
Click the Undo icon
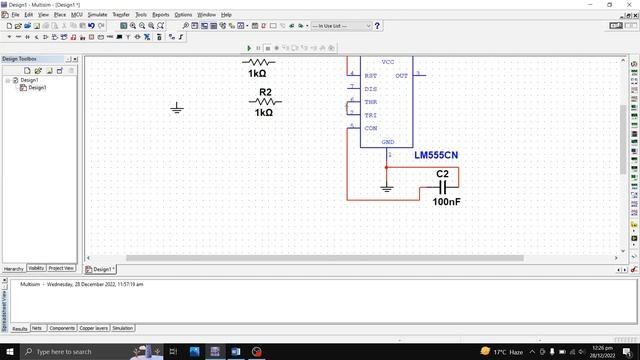[x=91, y=26]
